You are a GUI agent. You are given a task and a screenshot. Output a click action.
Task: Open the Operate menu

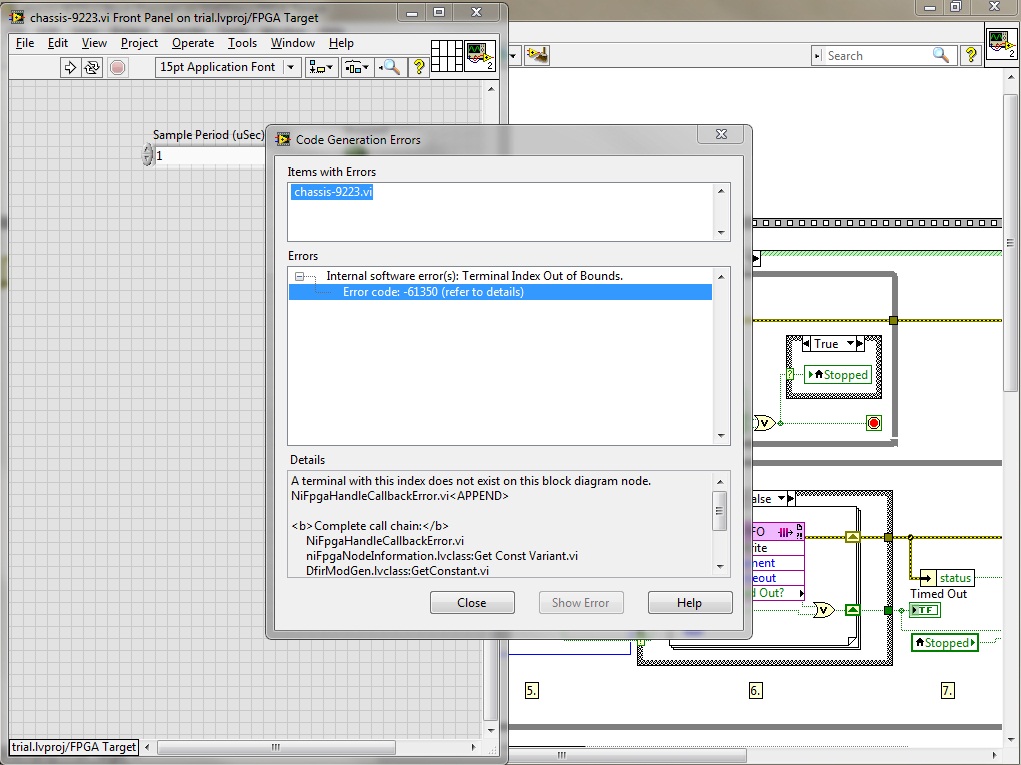193,43
